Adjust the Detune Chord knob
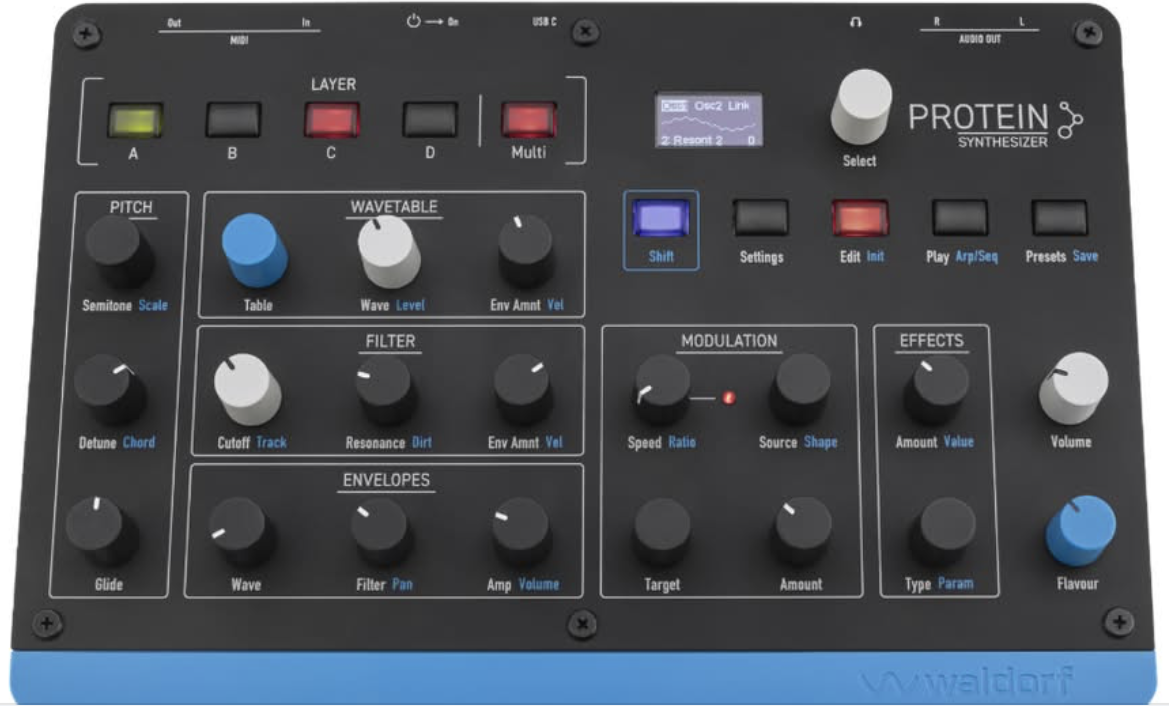Viewport: 1169px width, 706px height. pos(110,390)
